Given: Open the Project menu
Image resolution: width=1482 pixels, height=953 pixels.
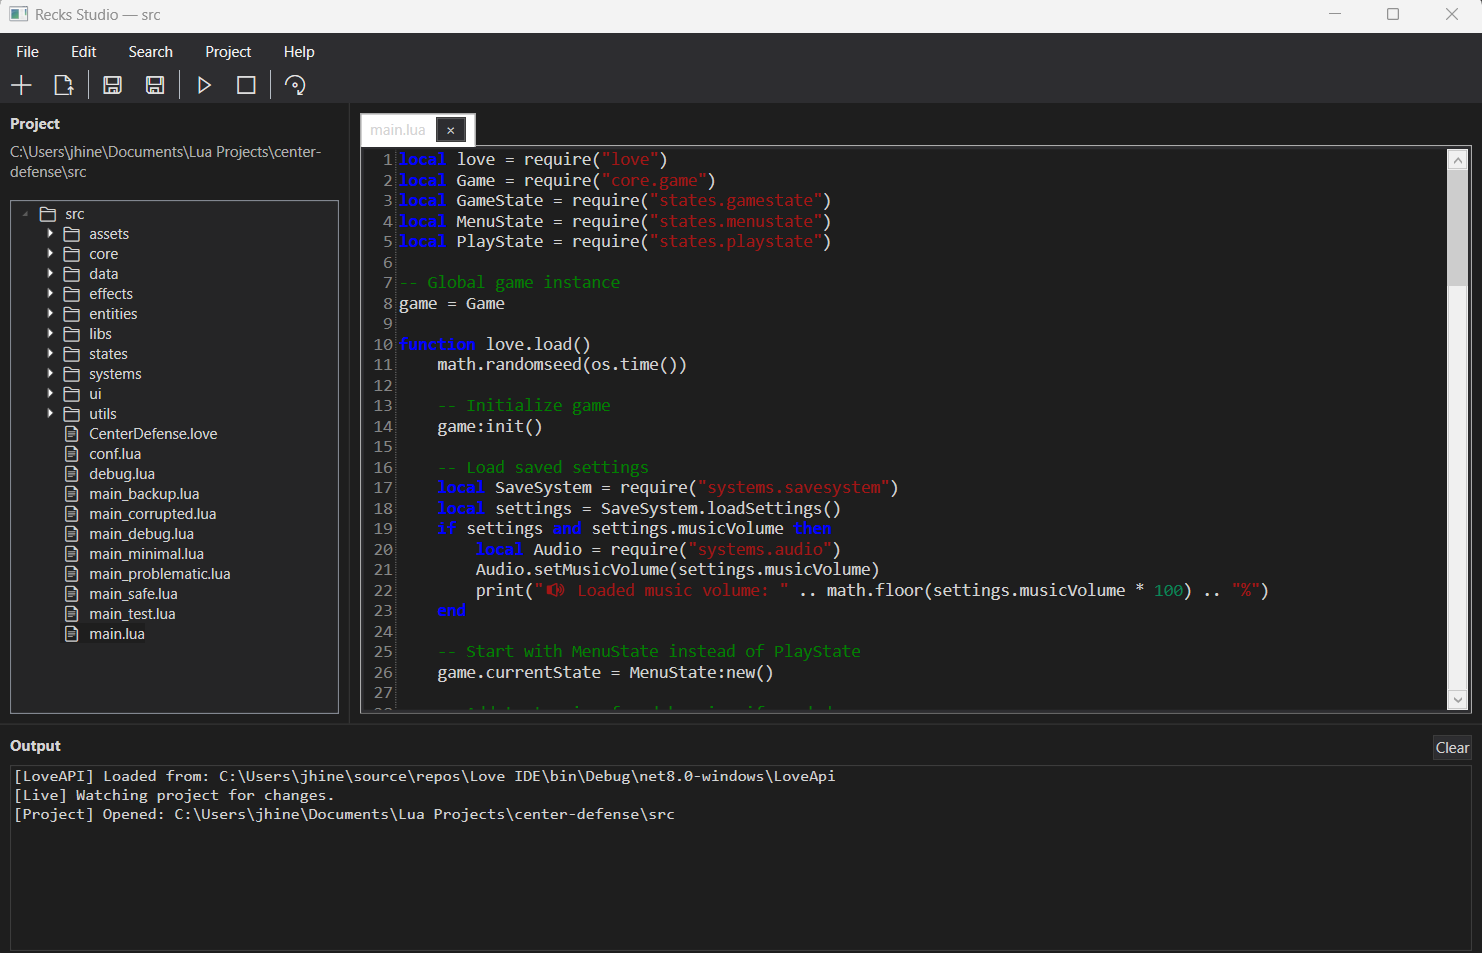Looking at the screenshot, I should [x=228, y=52].
